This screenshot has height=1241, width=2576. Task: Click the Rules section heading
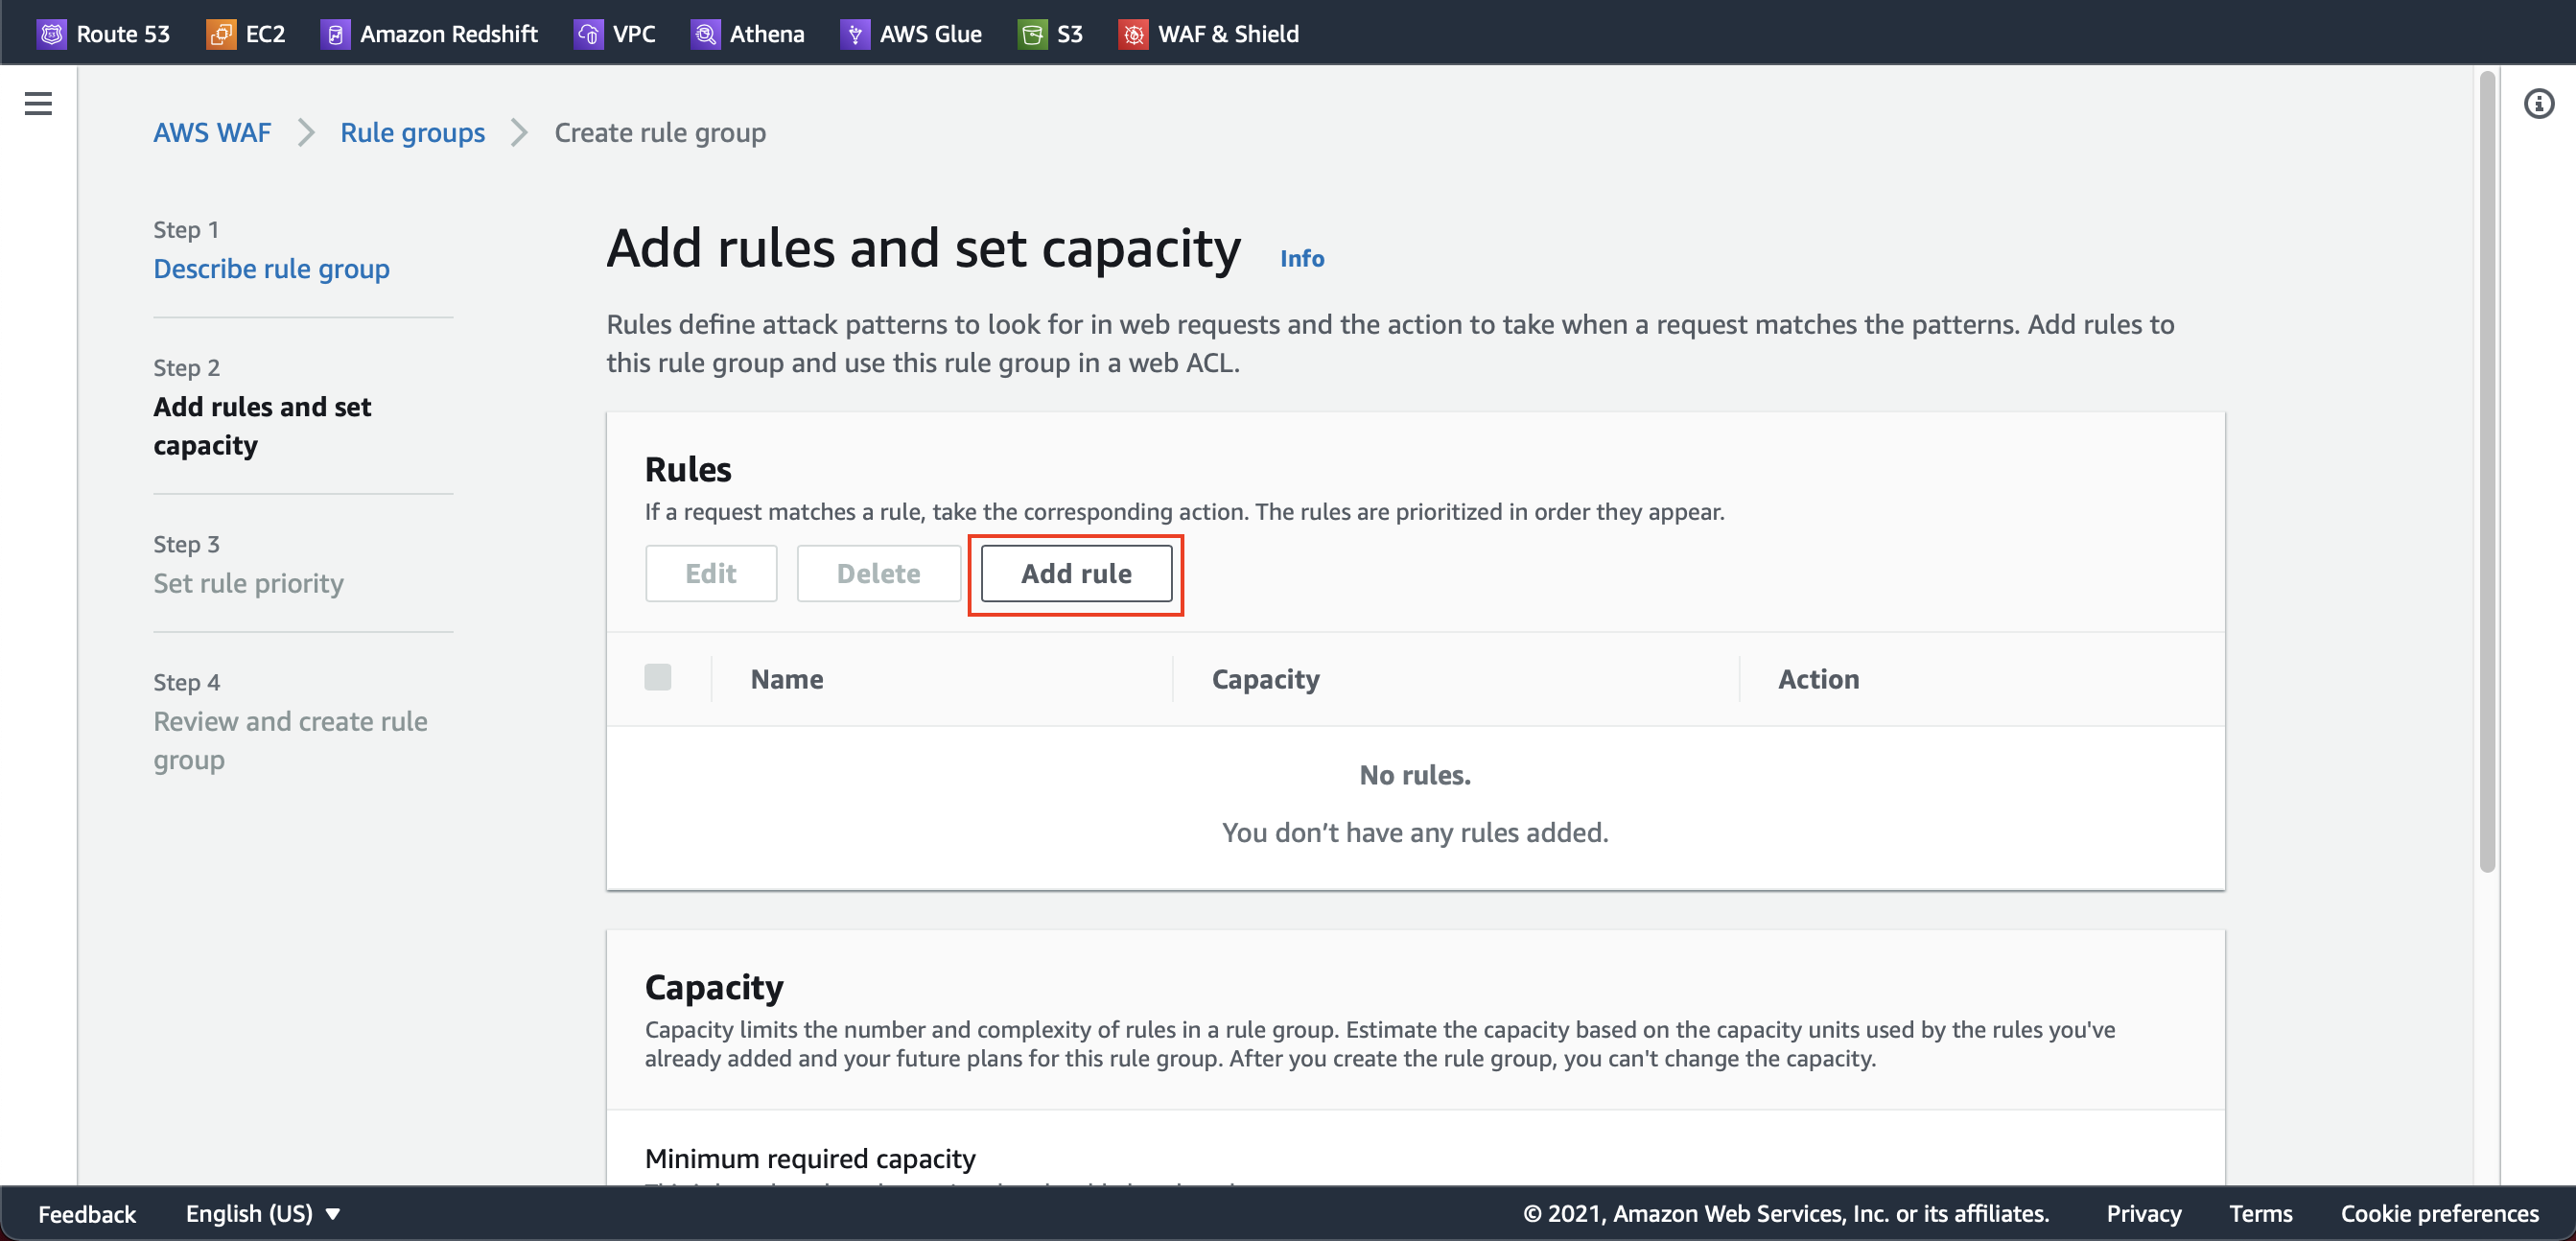pyautogui.click(x=688, y=469)
